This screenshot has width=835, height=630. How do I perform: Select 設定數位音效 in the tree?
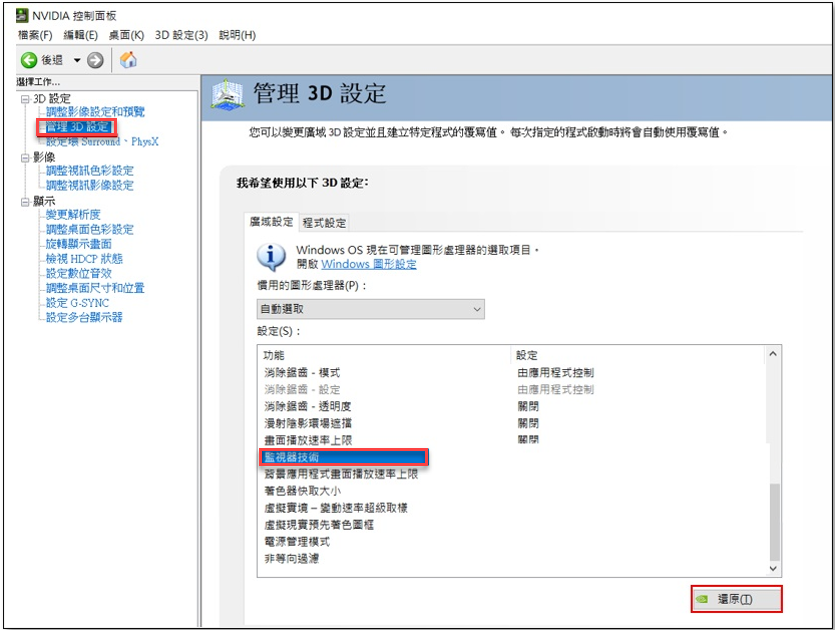point(79,273)
